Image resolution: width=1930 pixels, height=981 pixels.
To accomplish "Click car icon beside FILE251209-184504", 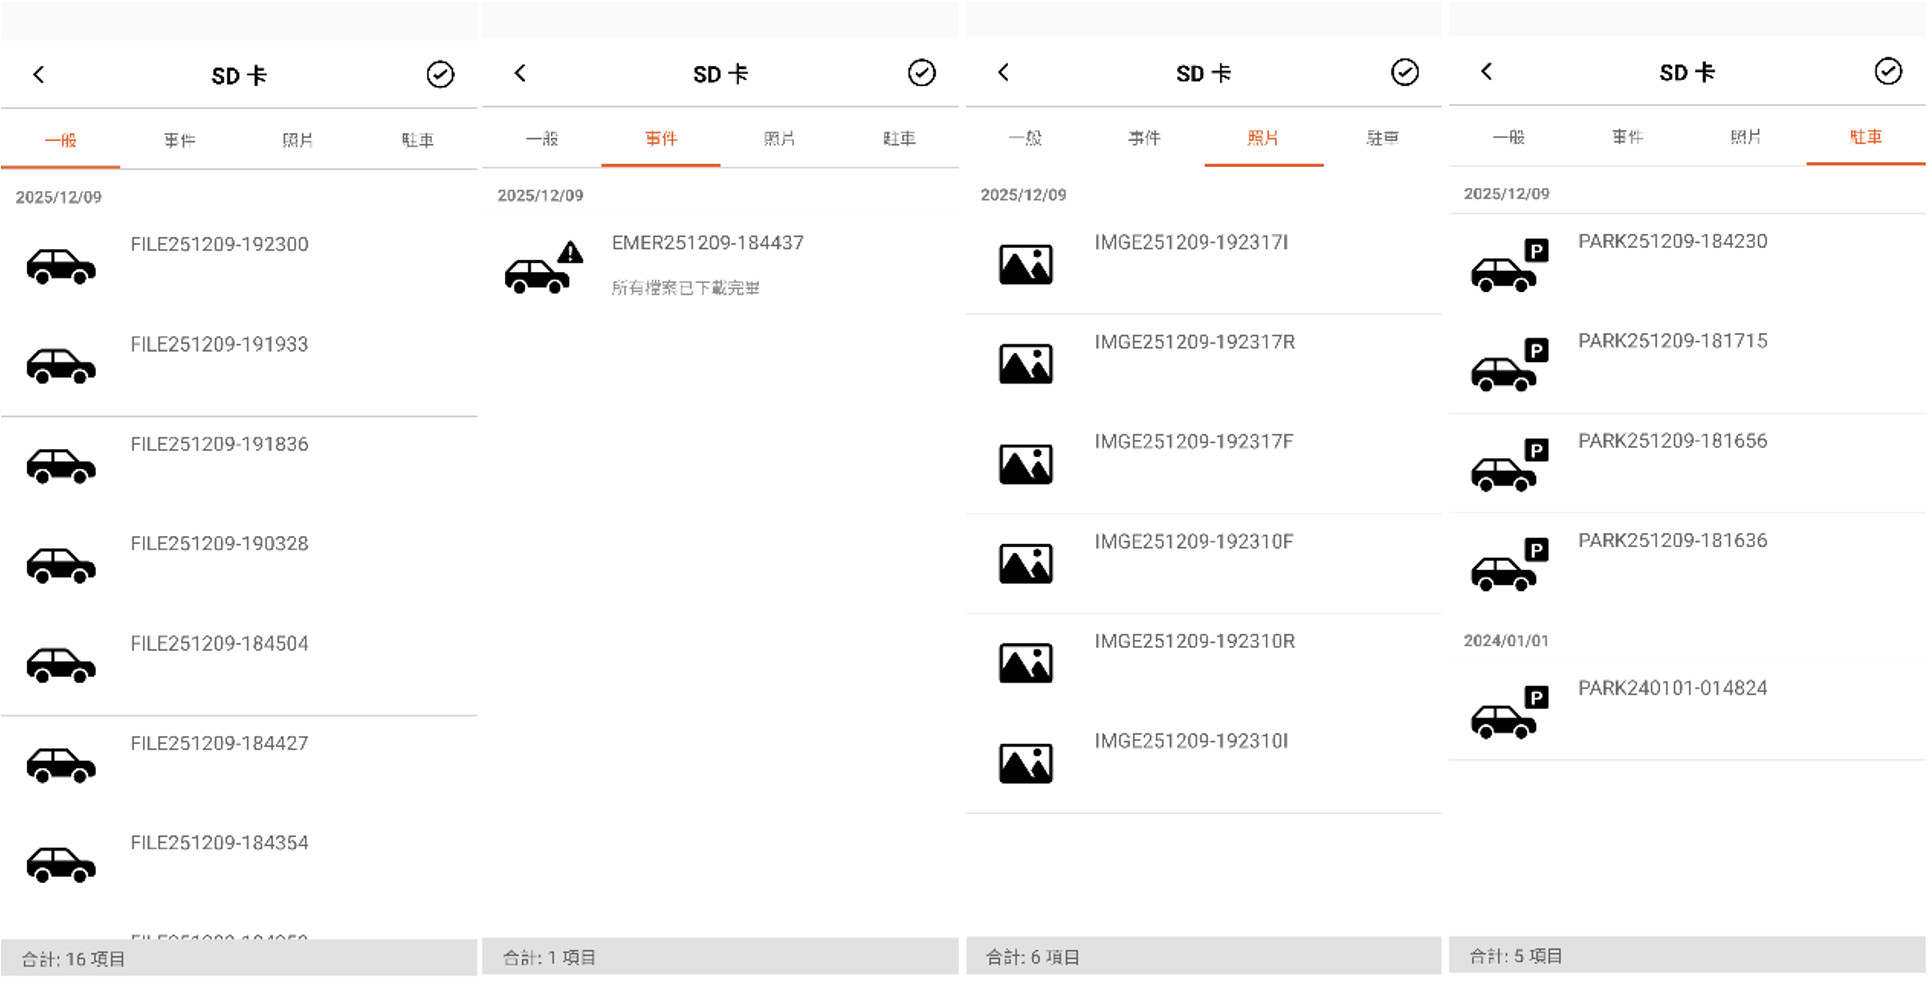I will (x=61, y=665).
